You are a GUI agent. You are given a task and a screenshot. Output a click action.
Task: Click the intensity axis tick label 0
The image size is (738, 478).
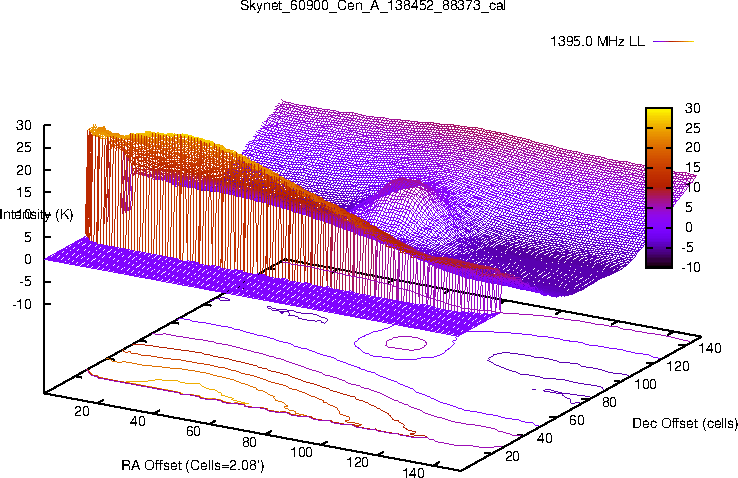28,259
